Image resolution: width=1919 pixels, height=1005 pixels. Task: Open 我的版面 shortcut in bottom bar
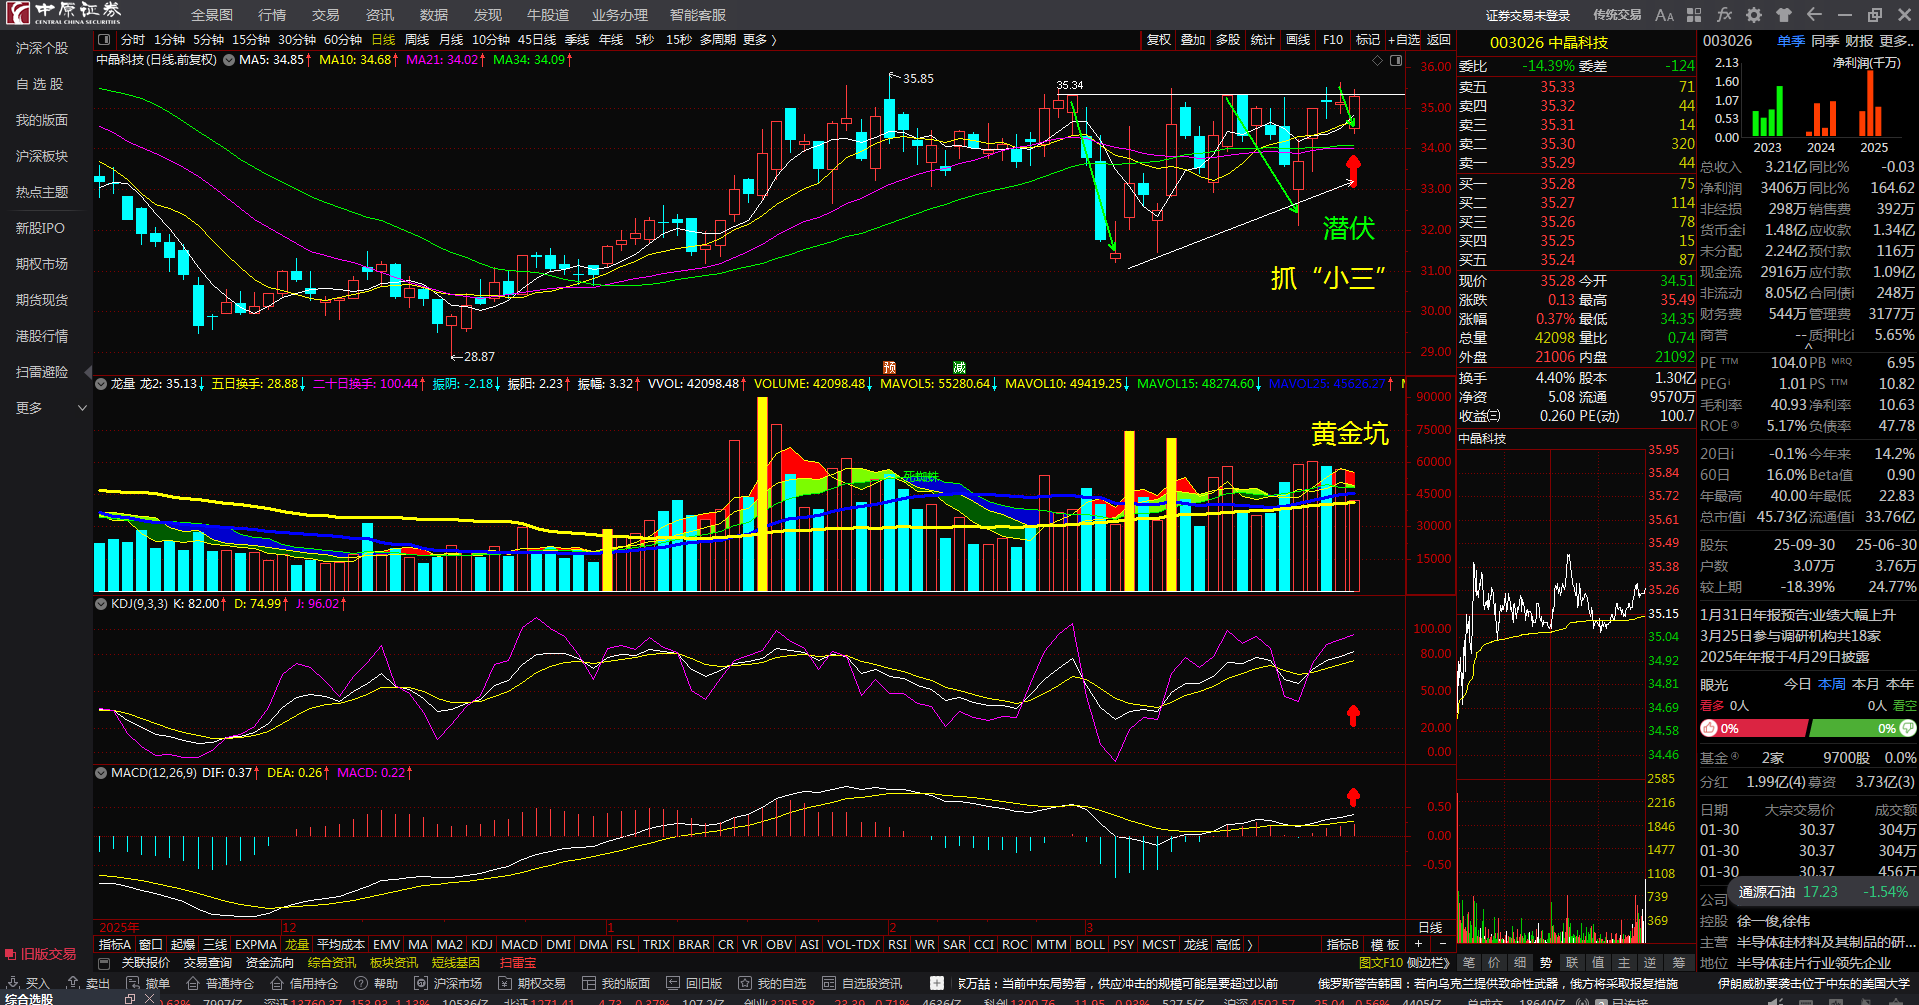click(616, 984)
